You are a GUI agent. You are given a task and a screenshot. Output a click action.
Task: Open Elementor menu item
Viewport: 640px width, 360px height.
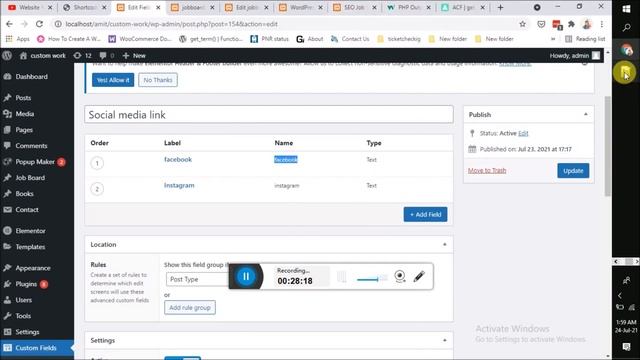point(31,231)
